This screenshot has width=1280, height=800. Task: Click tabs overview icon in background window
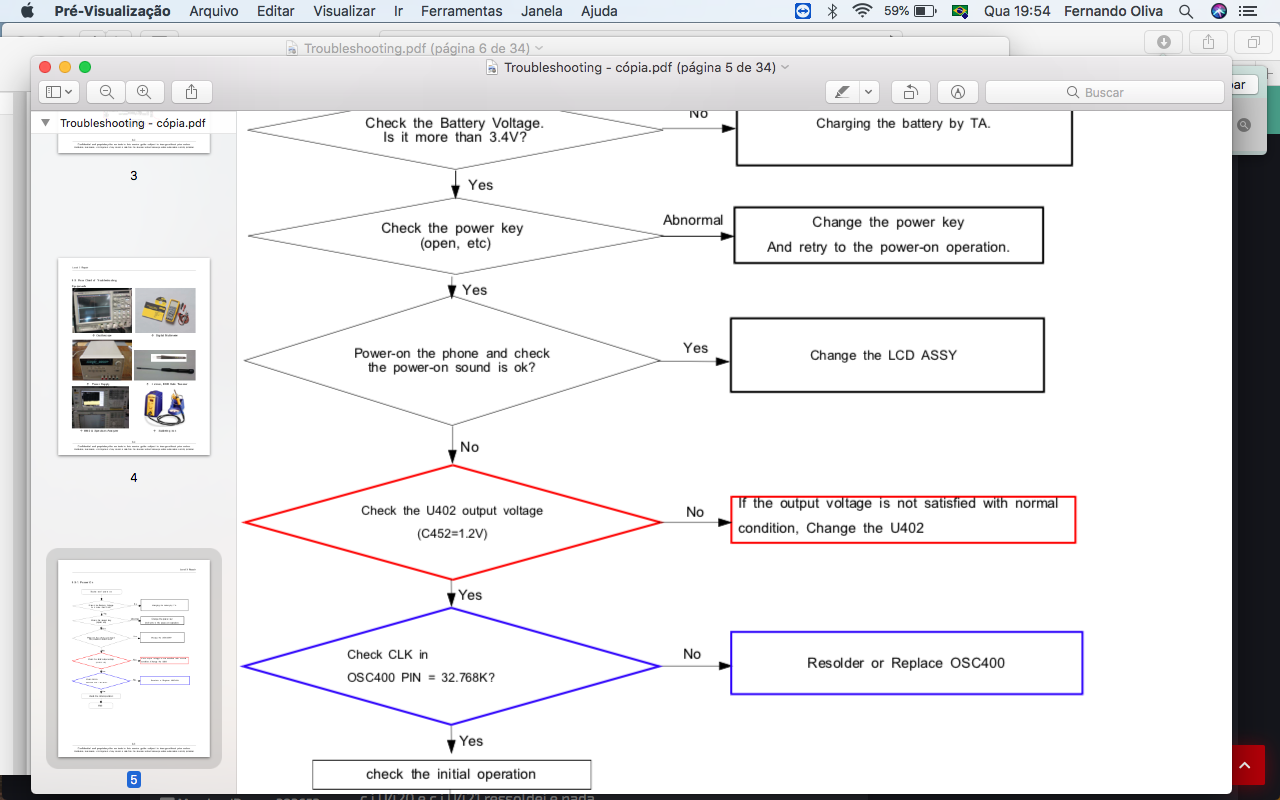coord(1253,42)
